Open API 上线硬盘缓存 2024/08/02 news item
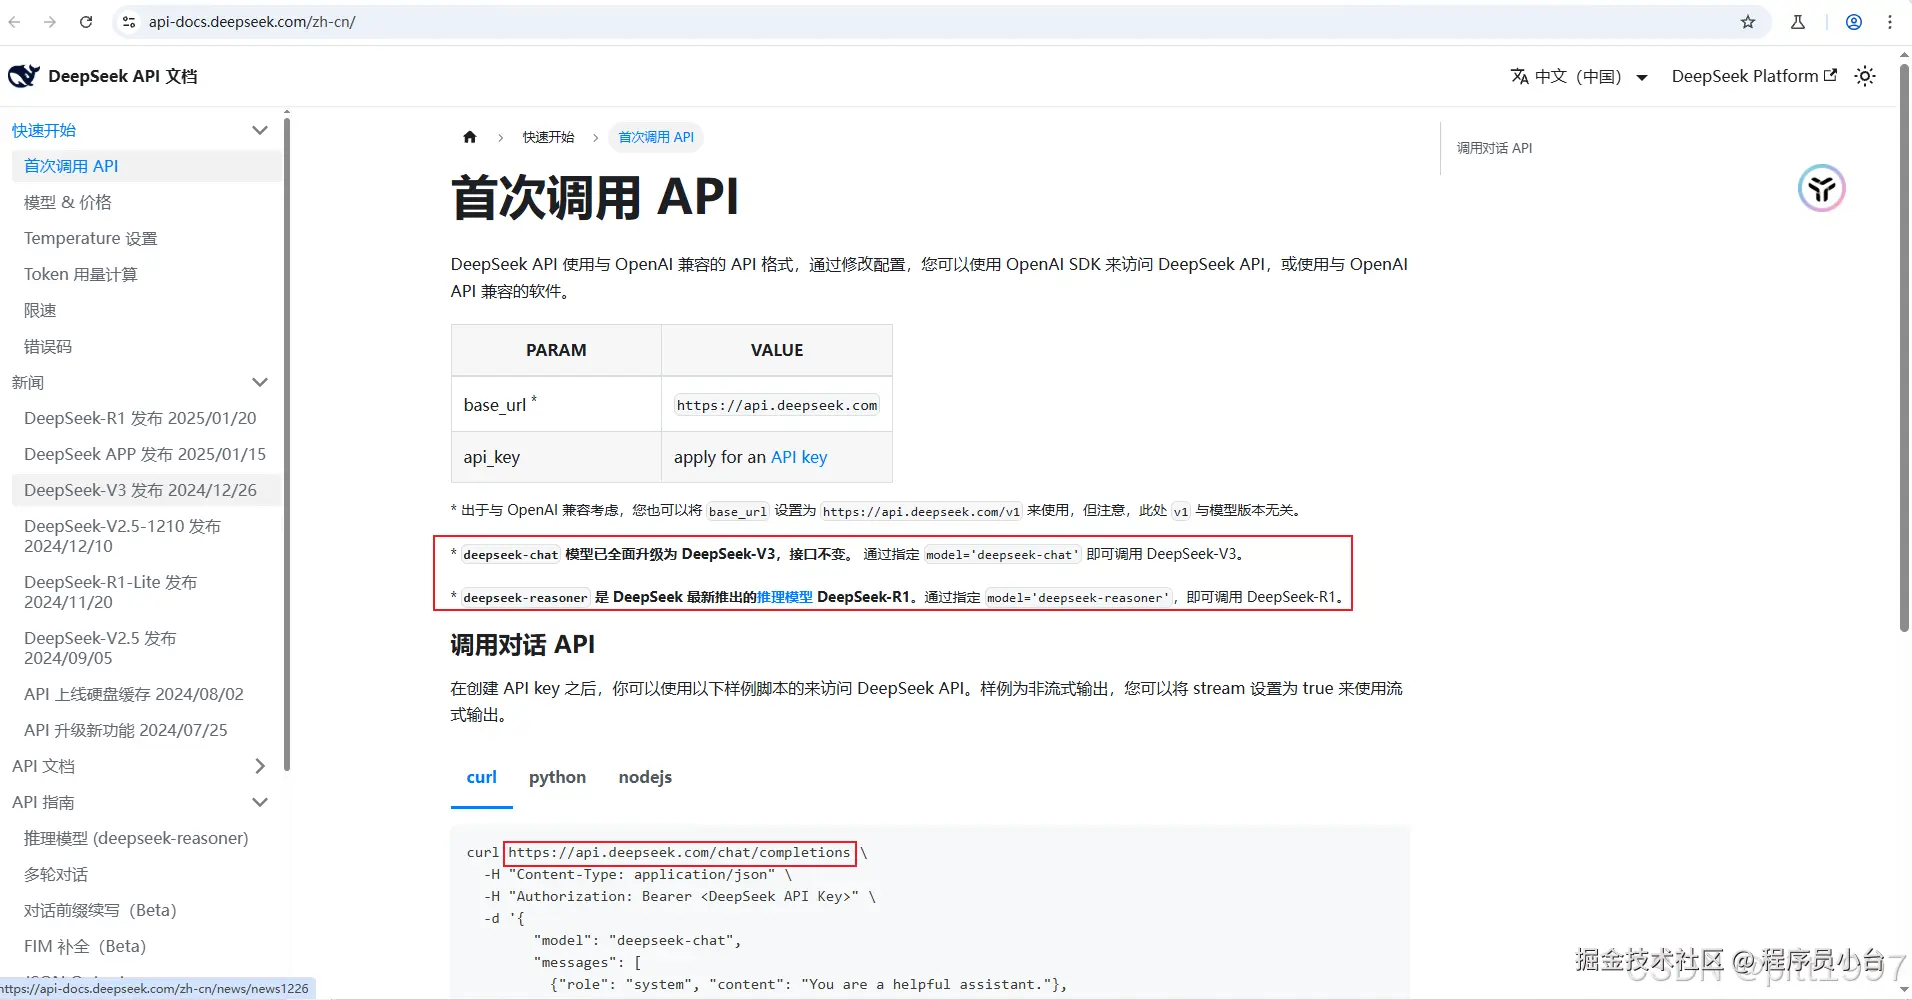Image resolution: width=1912 pixels, height=1000 pixels. click(147, 694)
